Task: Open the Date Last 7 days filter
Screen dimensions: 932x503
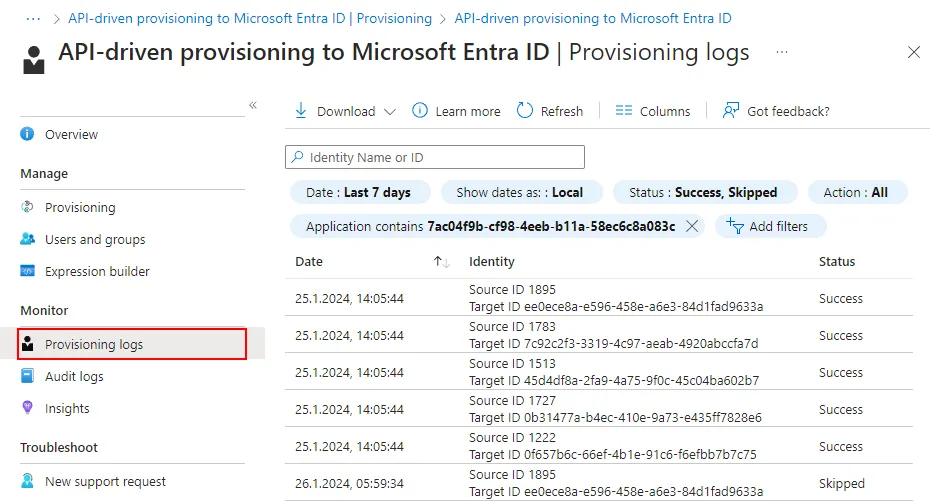Action: 358,192
